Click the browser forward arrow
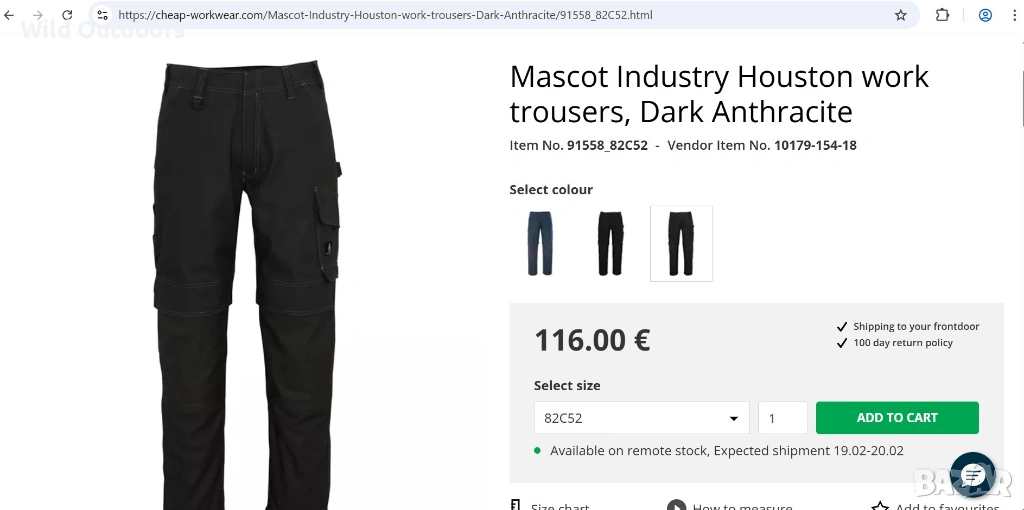 tap(38, 15)
